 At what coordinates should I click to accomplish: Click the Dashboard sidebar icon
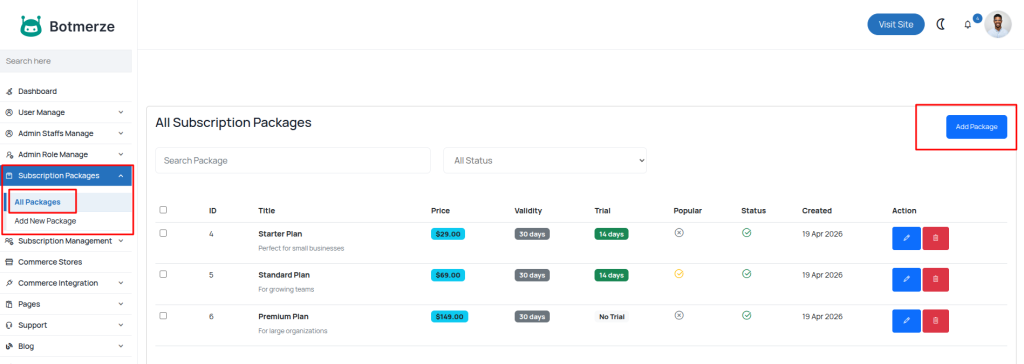[x=9, y=91]
